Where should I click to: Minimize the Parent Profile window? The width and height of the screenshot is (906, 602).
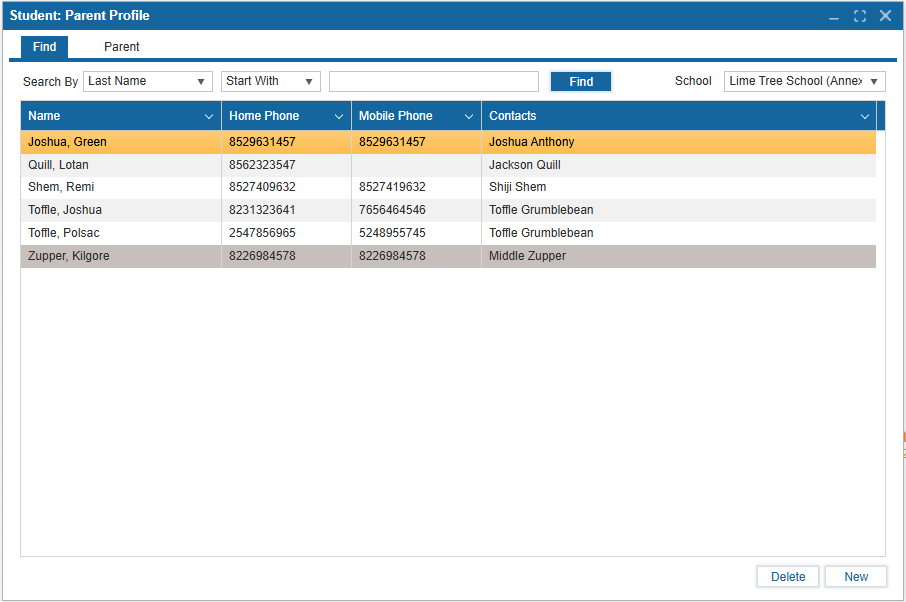pyautogui.click(x=834, y=16)
